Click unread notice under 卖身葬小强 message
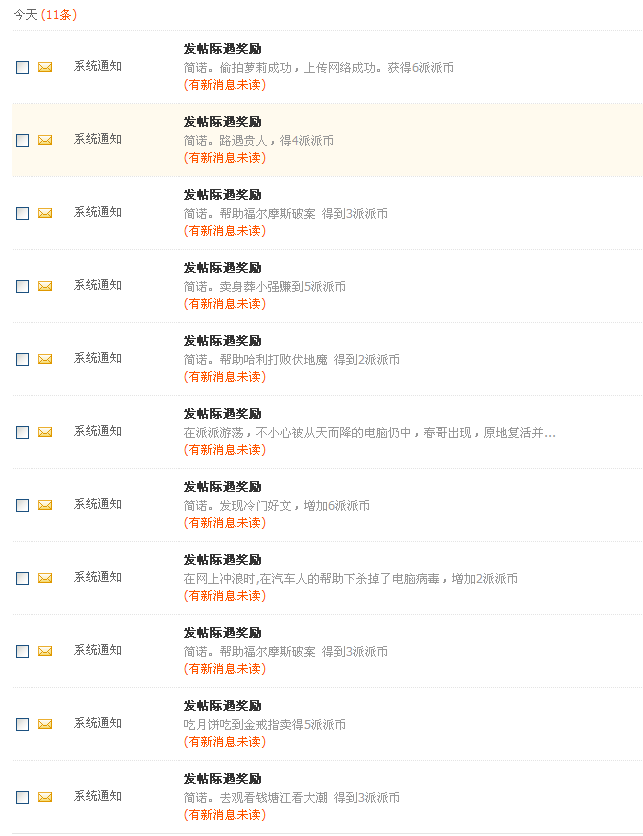Image resolution: width=643 pixels, height=836 pixels. 224,304
